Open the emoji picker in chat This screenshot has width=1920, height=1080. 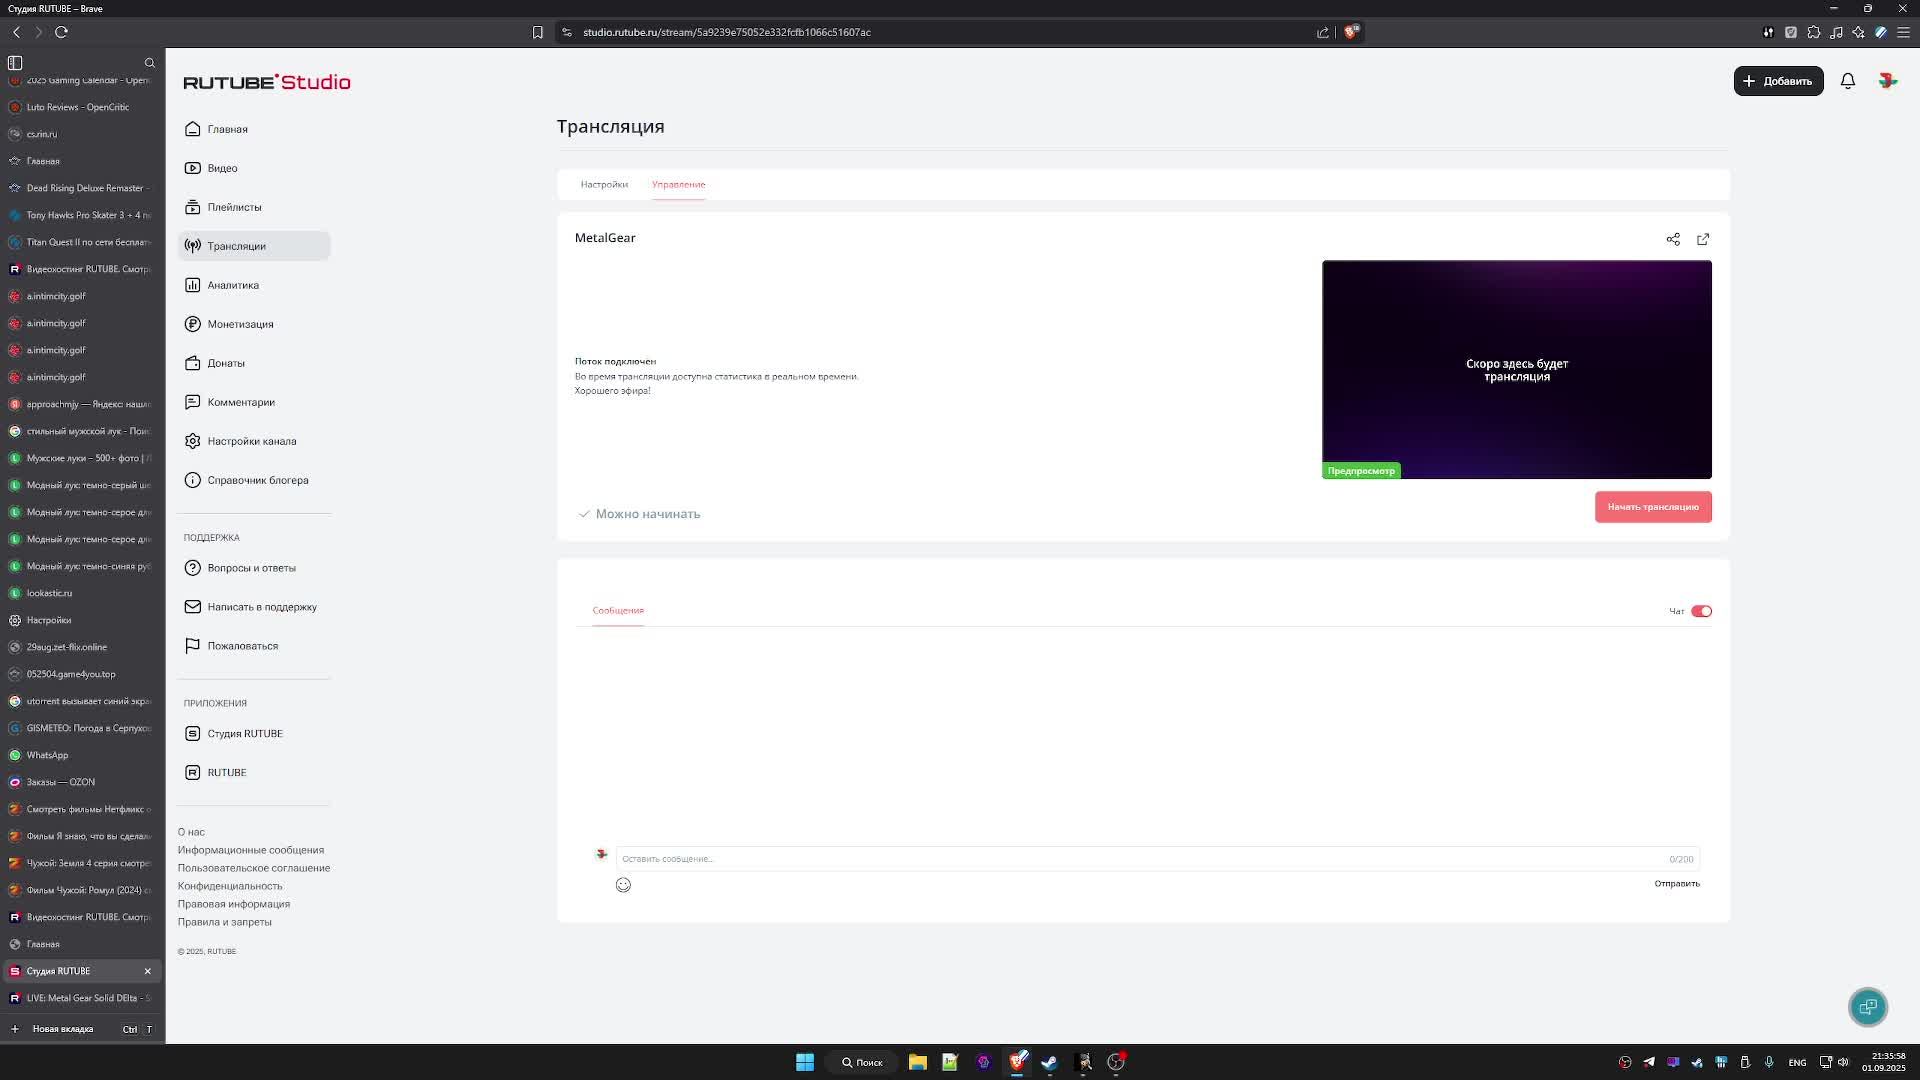623,885
